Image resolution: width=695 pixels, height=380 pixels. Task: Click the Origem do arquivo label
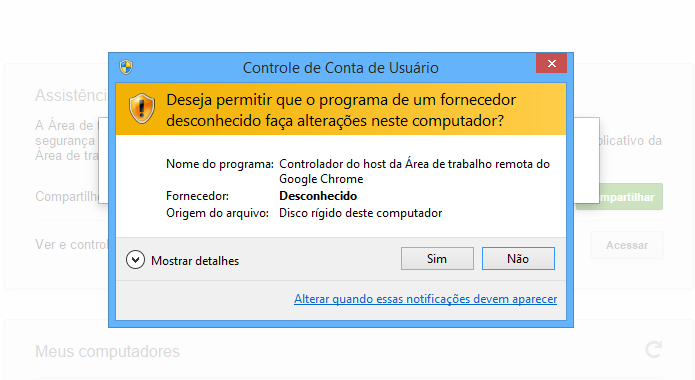(x=217, y=213)
